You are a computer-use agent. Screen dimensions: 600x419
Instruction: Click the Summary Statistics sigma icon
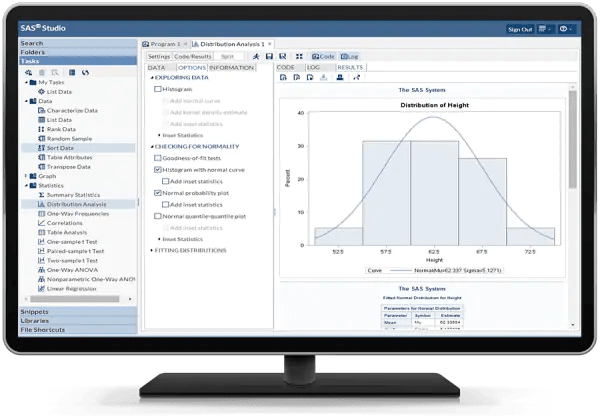[x=41, y=195]
